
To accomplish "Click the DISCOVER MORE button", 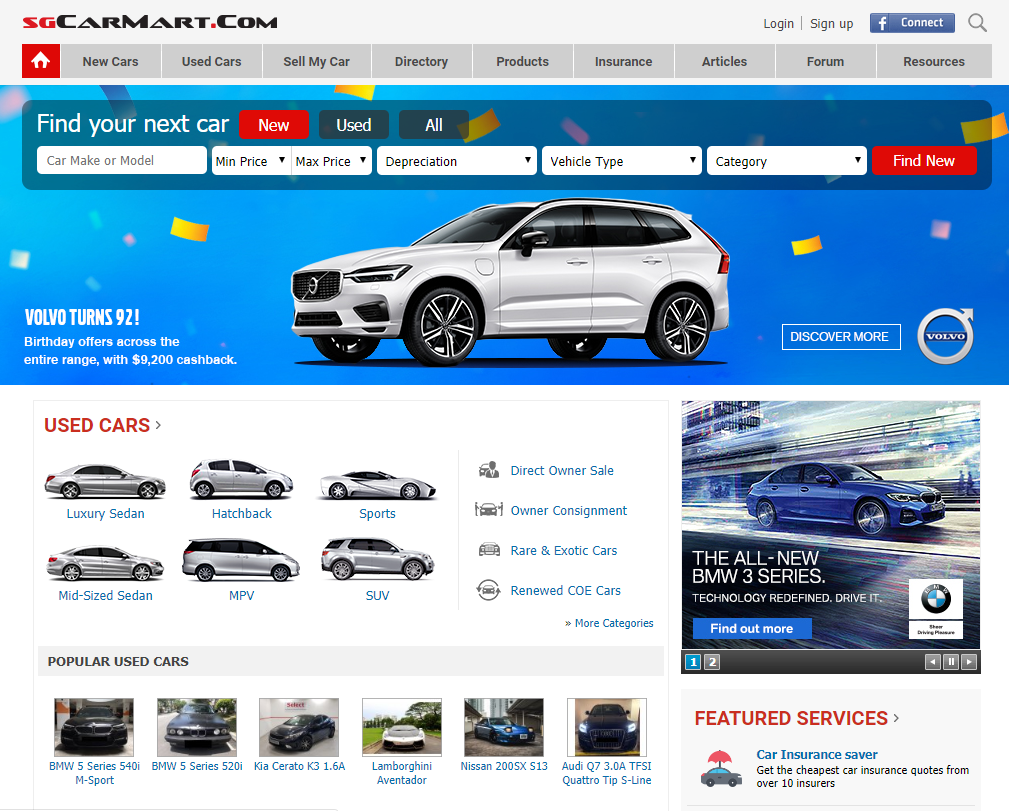I will pyautogui.click(x=841, y=337).
